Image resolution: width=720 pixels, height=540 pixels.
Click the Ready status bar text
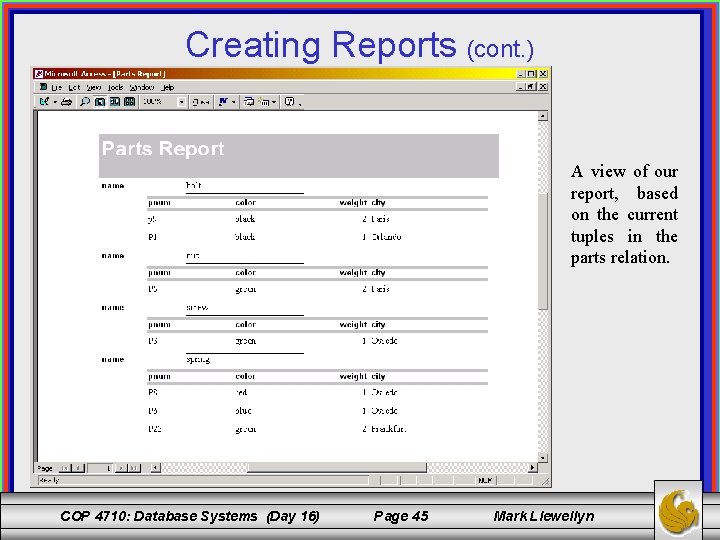coord(49,480)
